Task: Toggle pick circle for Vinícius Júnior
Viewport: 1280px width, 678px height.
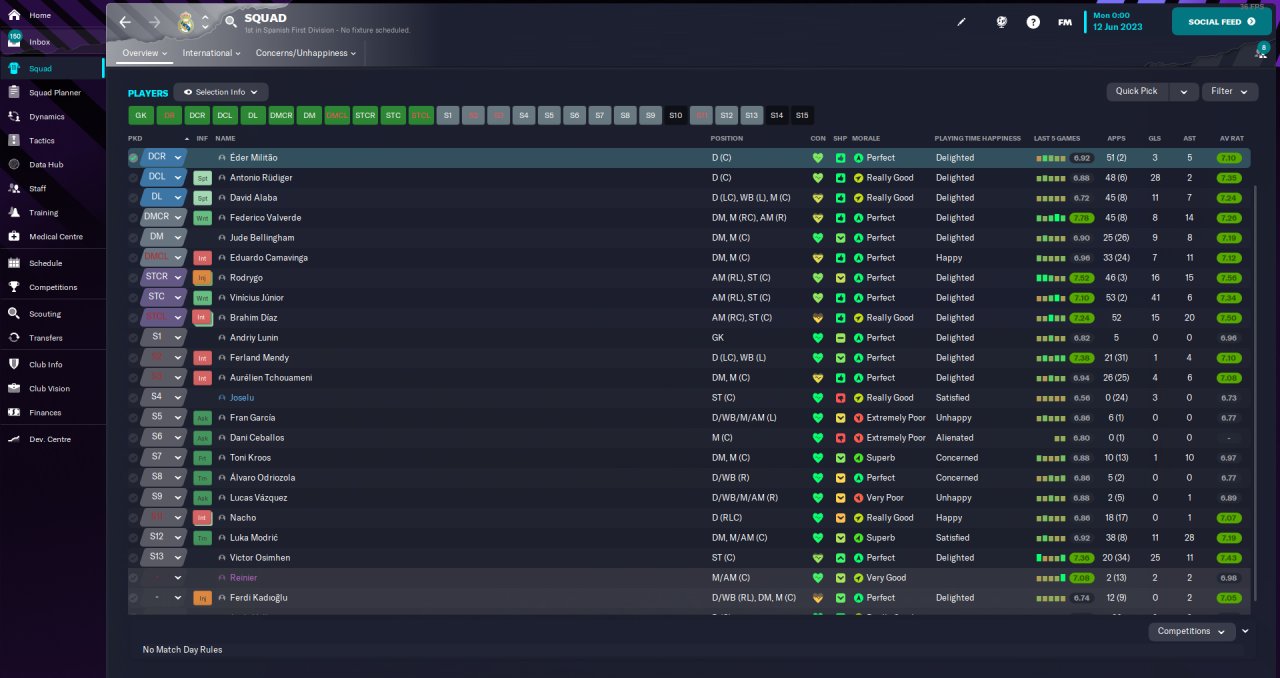Action: pyautogui.click(x=133, y=298)
